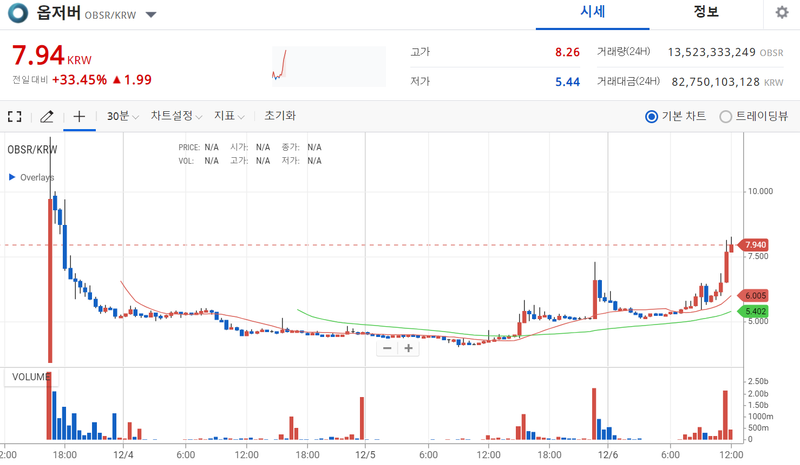Click the 거래량(24H) label

(623, 52)
